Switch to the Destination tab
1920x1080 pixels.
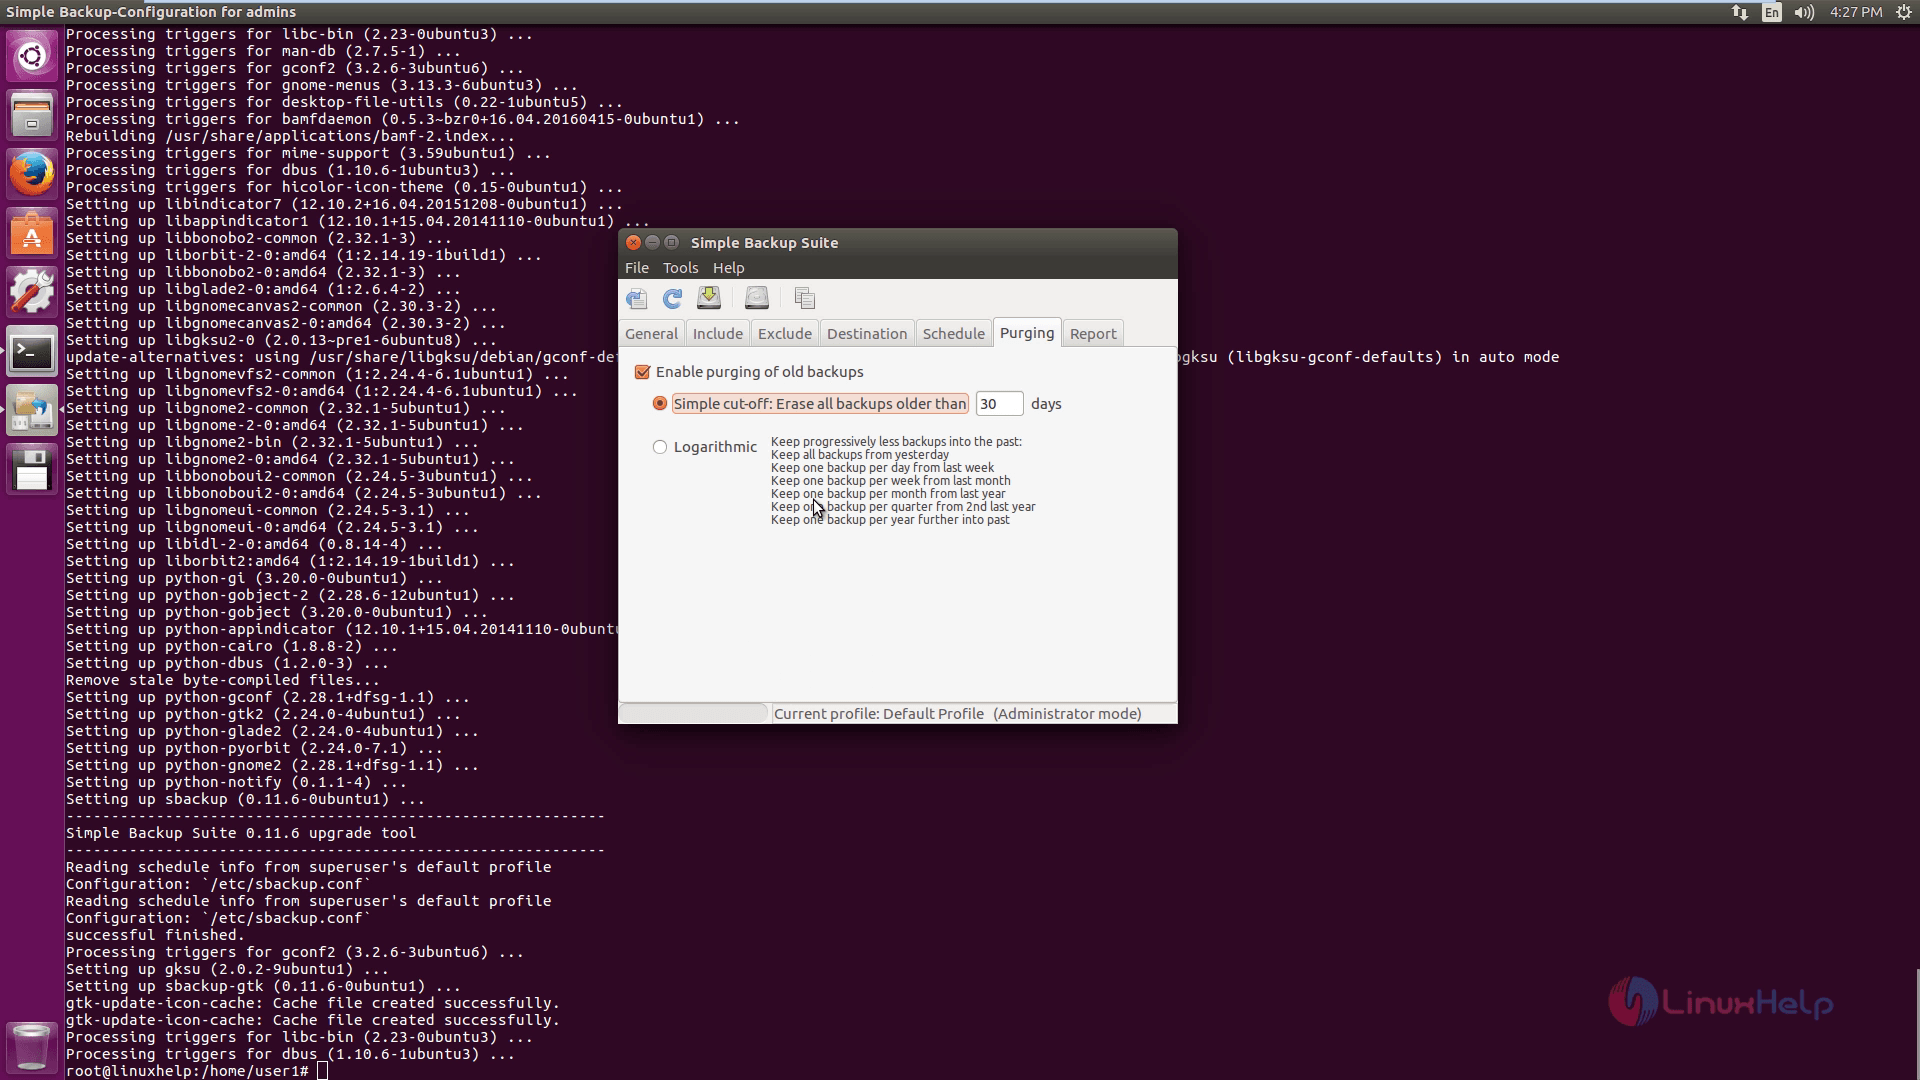(866, 332)
